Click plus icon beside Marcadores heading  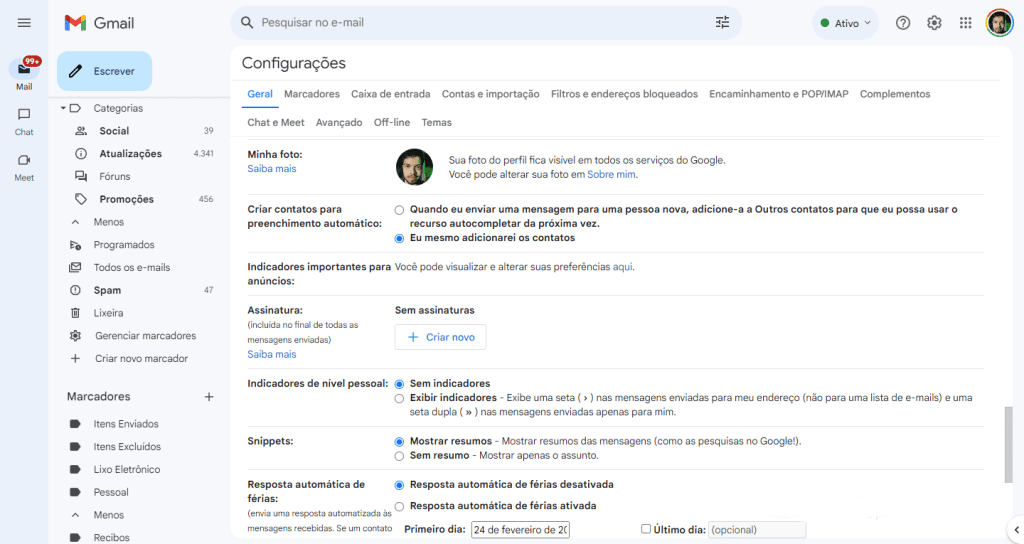[209, 396]
